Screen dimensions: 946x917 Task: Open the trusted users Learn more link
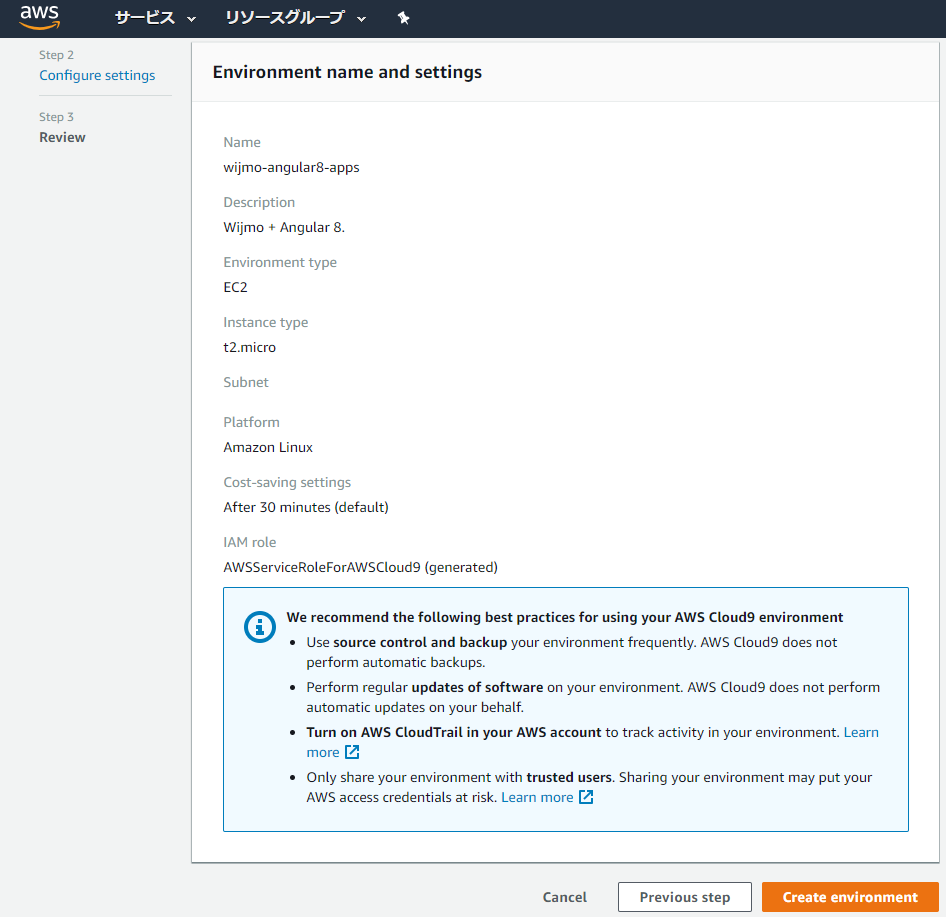pos(537,798)
